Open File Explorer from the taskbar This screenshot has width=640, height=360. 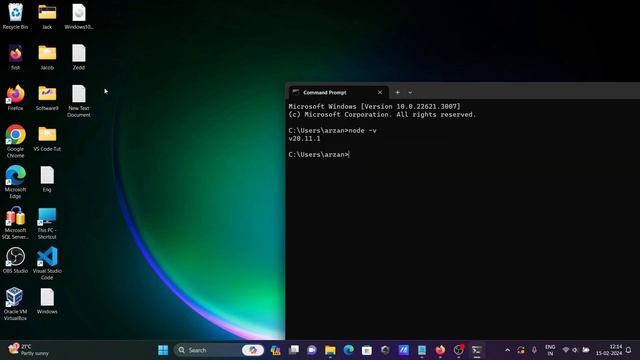(x=330, y=350)
